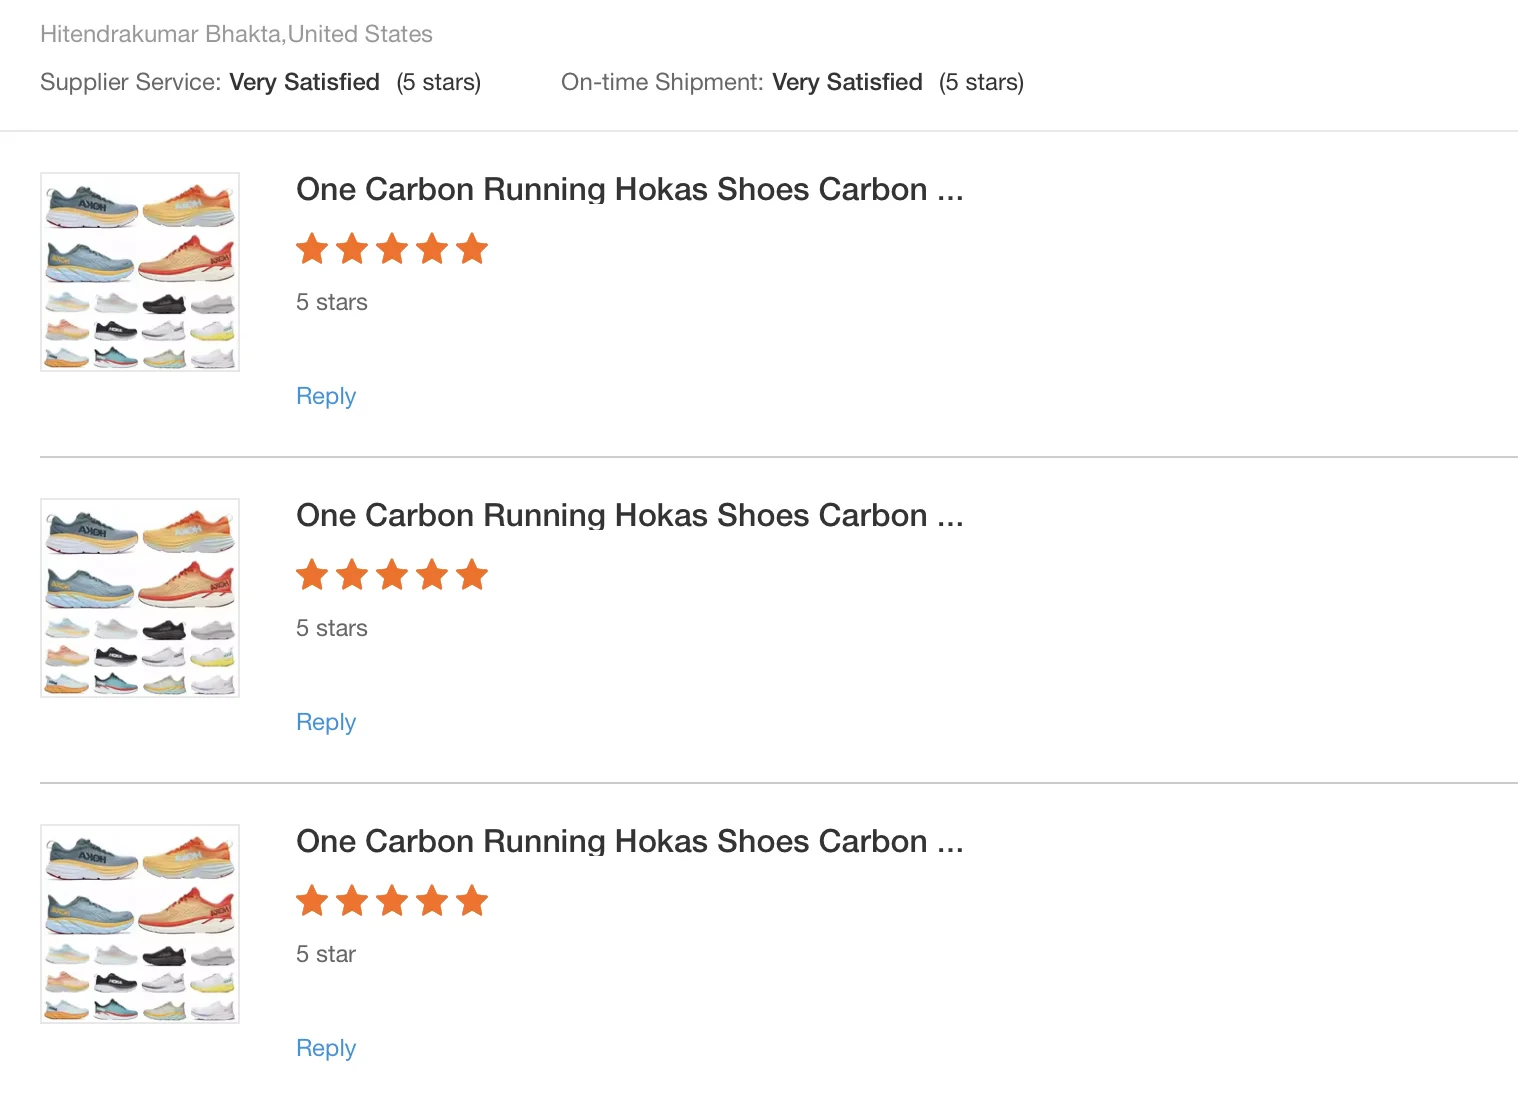The height and width of the screenshot is (1096, 1518).
Task: Select the first star in the second review
Action: [x=312, y=575]
